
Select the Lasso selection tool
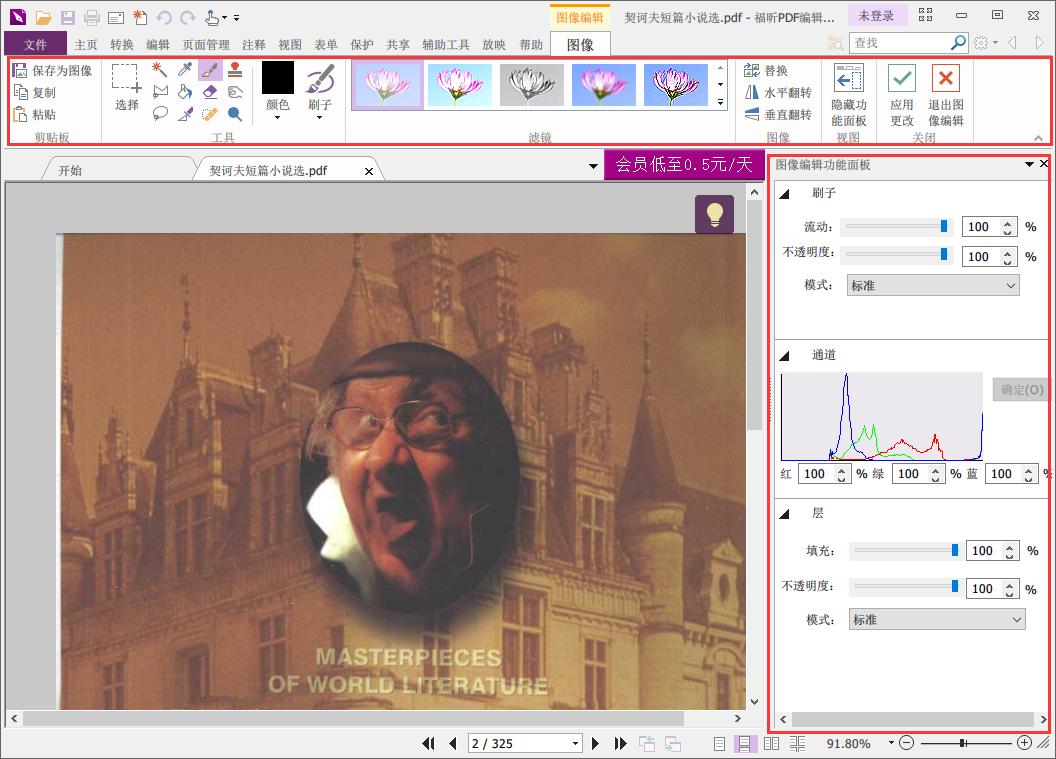click(161, 114)
